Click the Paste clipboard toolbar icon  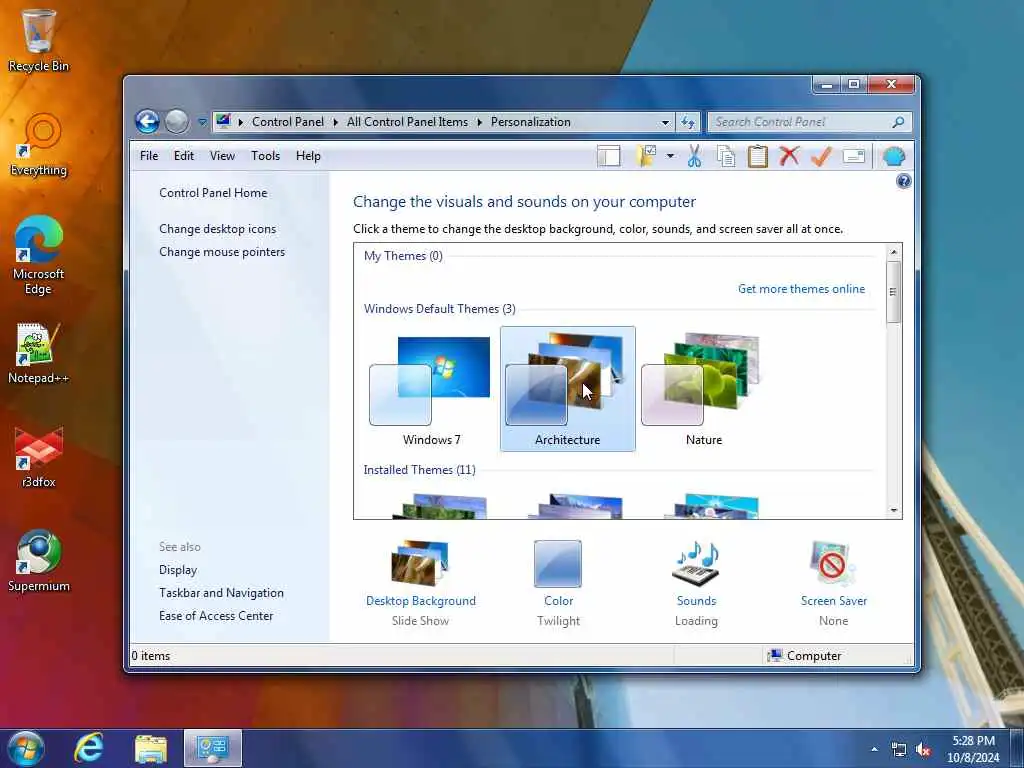[758, 156]
